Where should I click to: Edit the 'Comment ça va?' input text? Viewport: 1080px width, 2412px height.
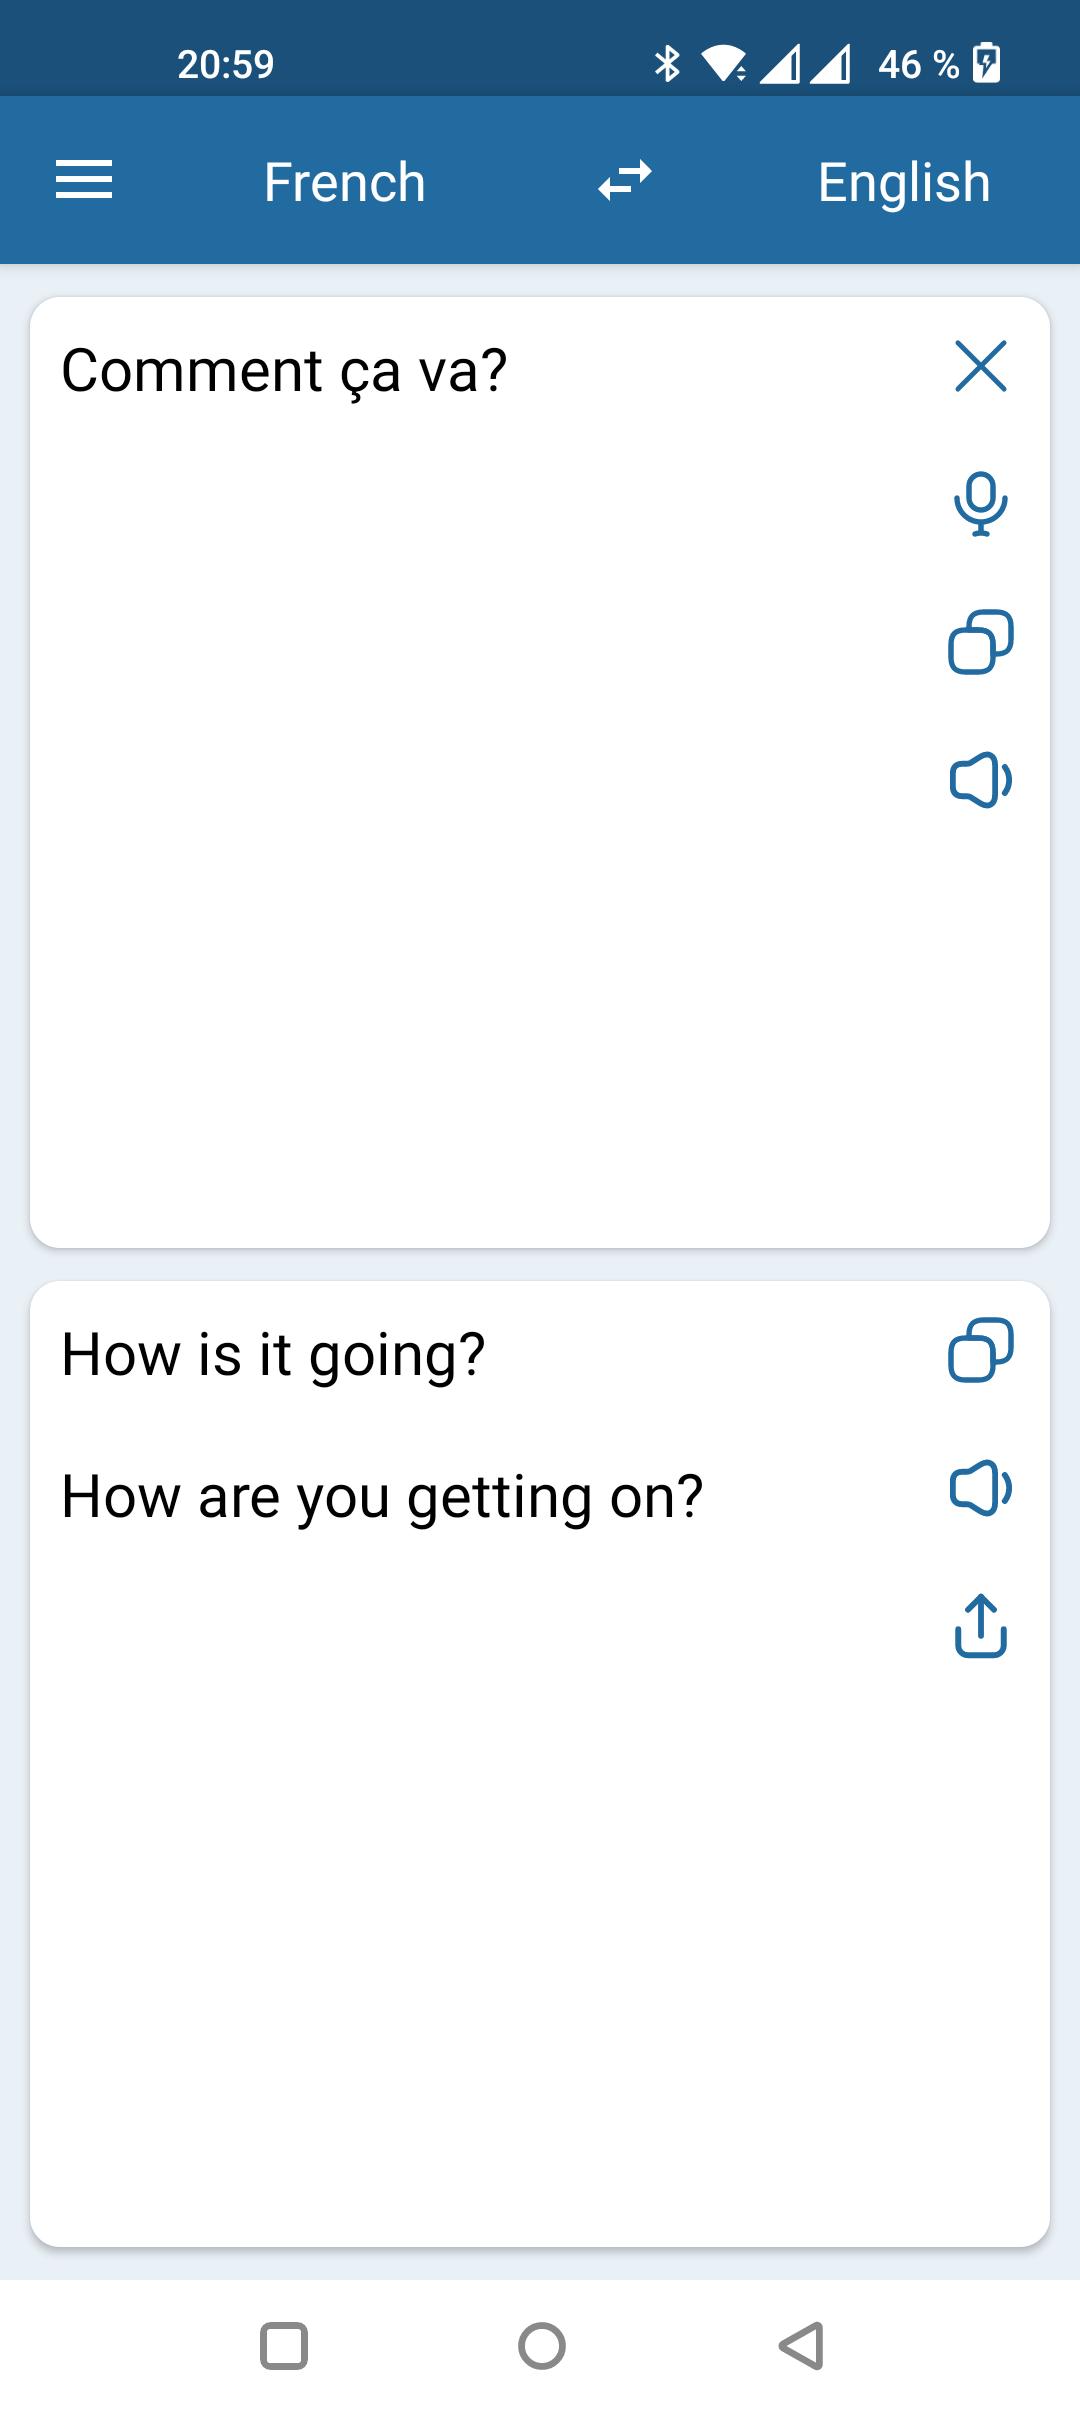285,371
